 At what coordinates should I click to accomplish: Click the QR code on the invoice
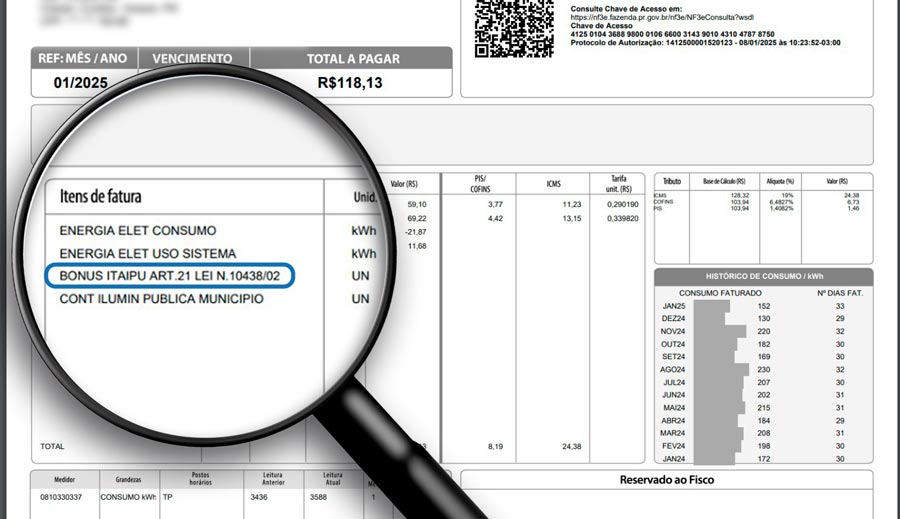[x=514, y=29]
